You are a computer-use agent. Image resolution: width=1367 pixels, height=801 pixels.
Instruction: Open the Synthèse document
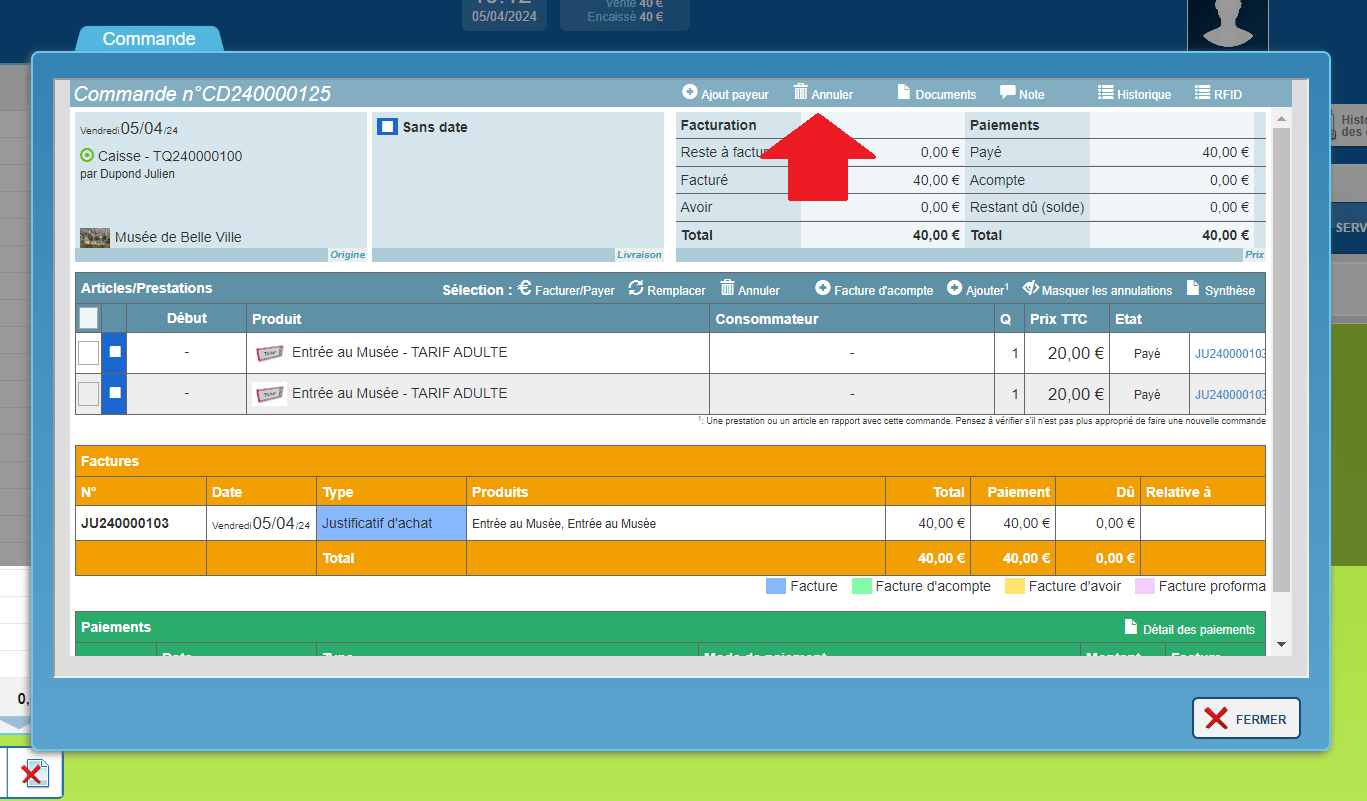1220,290
